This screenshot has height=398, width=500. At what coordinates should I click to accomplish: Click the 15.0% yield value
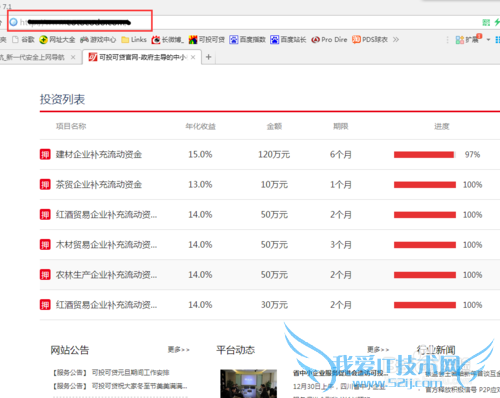200,154
